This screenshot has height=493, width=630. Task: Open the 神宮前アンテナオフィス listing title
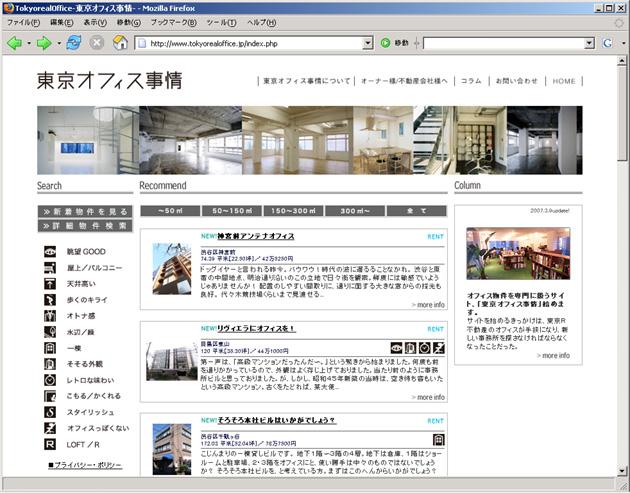click(x=256, y=237)
